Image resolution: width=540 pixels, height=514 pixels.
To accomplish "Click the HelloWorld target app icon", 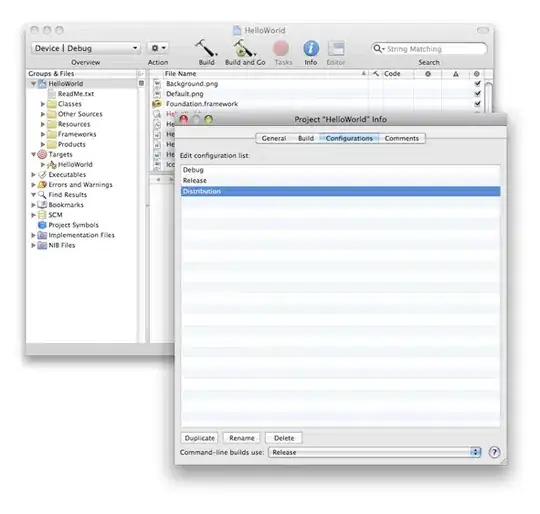I will tap(52, 165).
